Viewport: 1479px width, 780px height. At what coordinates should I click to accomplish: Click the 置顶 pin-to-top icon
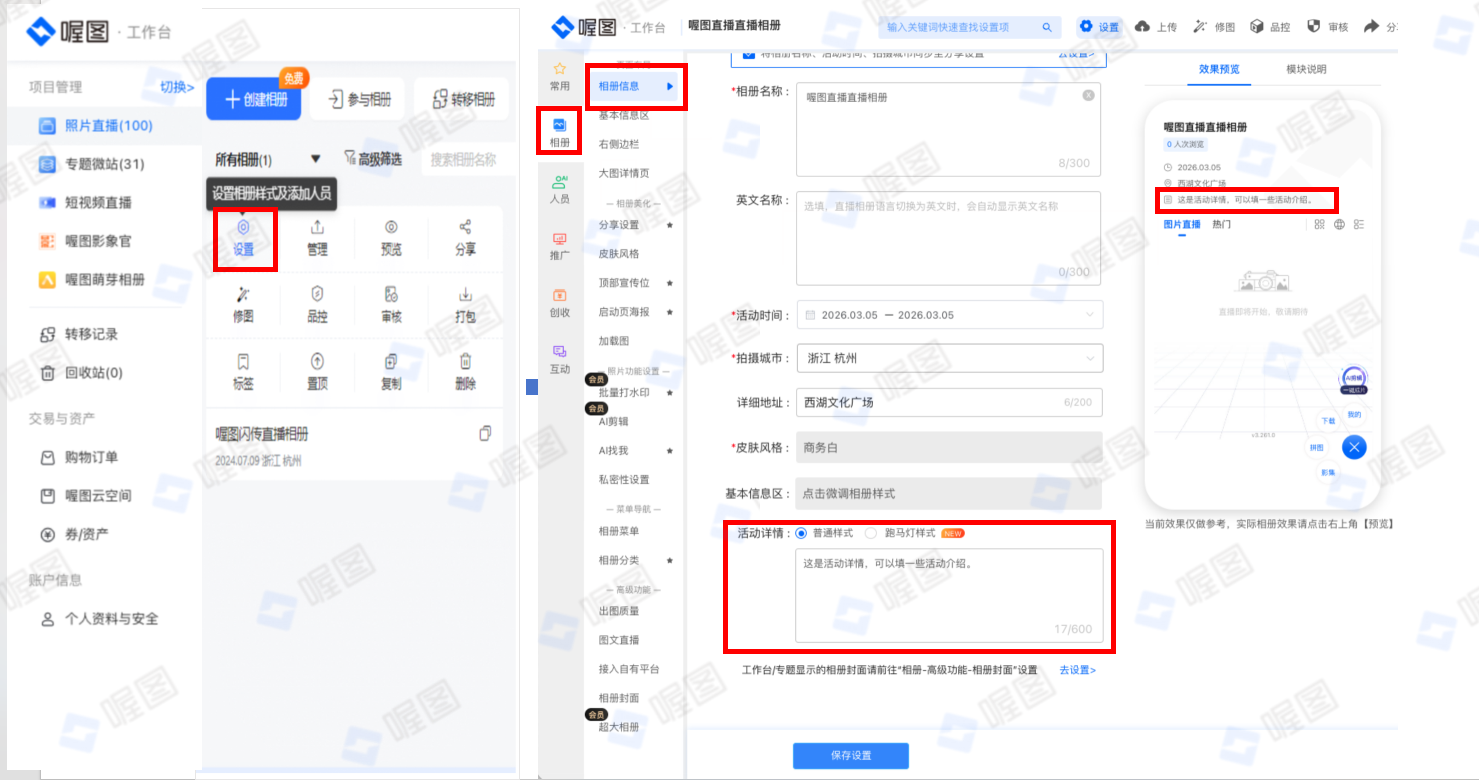pos(317,361)
